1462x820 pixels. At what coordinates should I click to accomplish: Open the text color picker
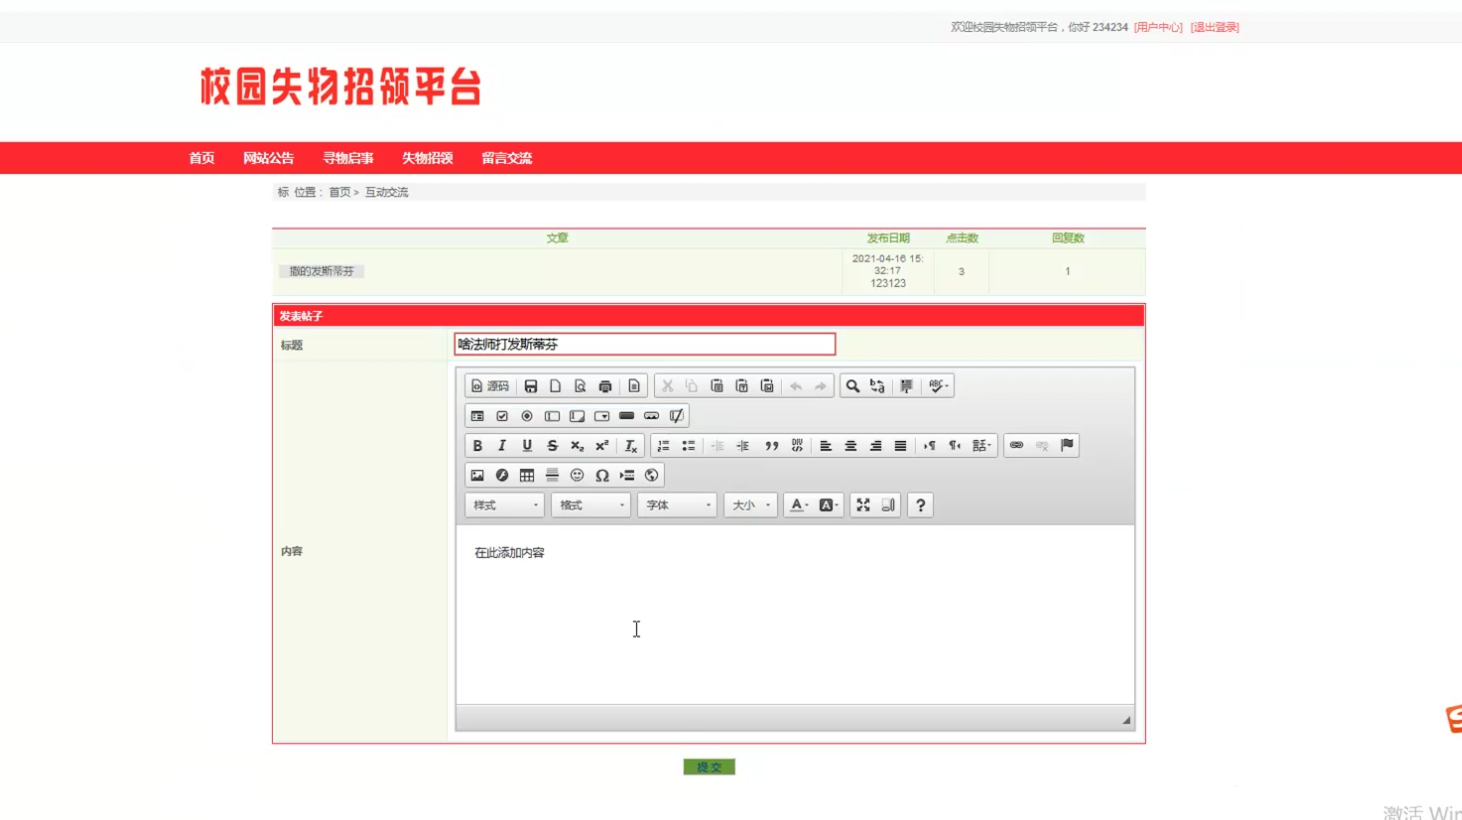click(x=799, y=506)
